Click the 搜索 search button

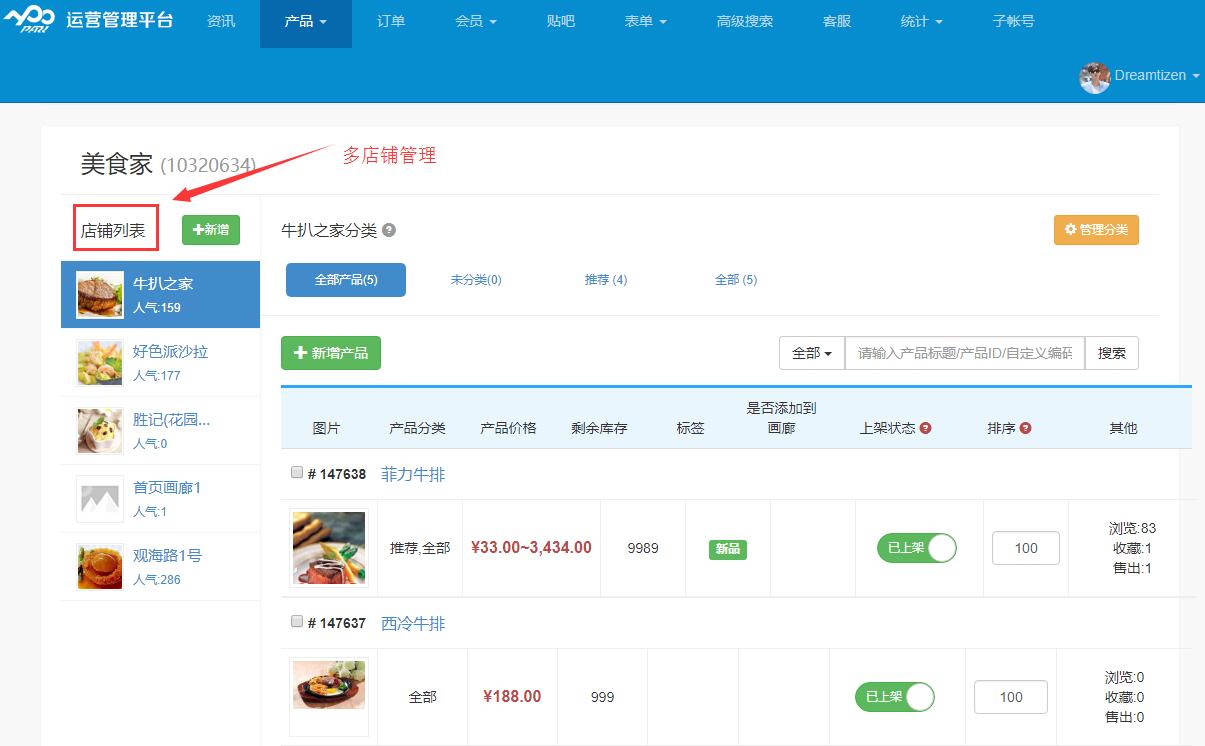pos(1112,353)
